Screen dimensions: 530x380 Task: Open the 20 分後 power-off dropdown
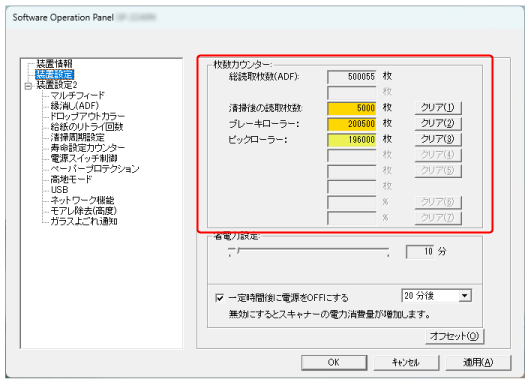465,296
